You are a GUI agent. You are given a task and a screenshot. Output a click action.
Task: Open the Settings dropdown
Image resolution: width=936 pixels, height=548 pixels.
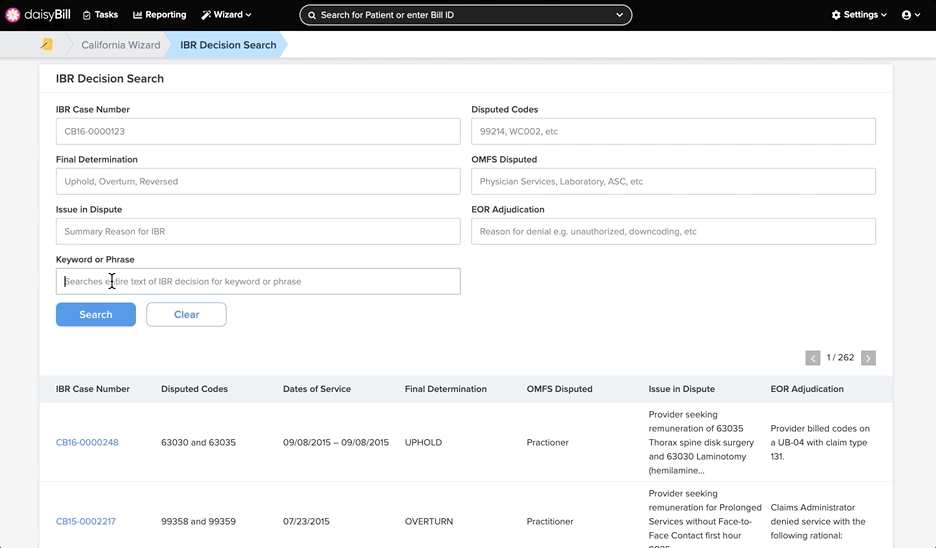[x=859, y=15]
